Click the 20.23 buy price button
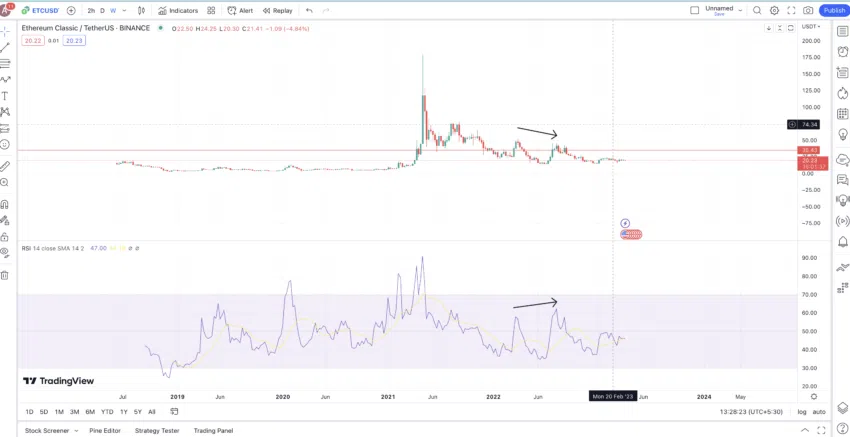 [74, 41]
